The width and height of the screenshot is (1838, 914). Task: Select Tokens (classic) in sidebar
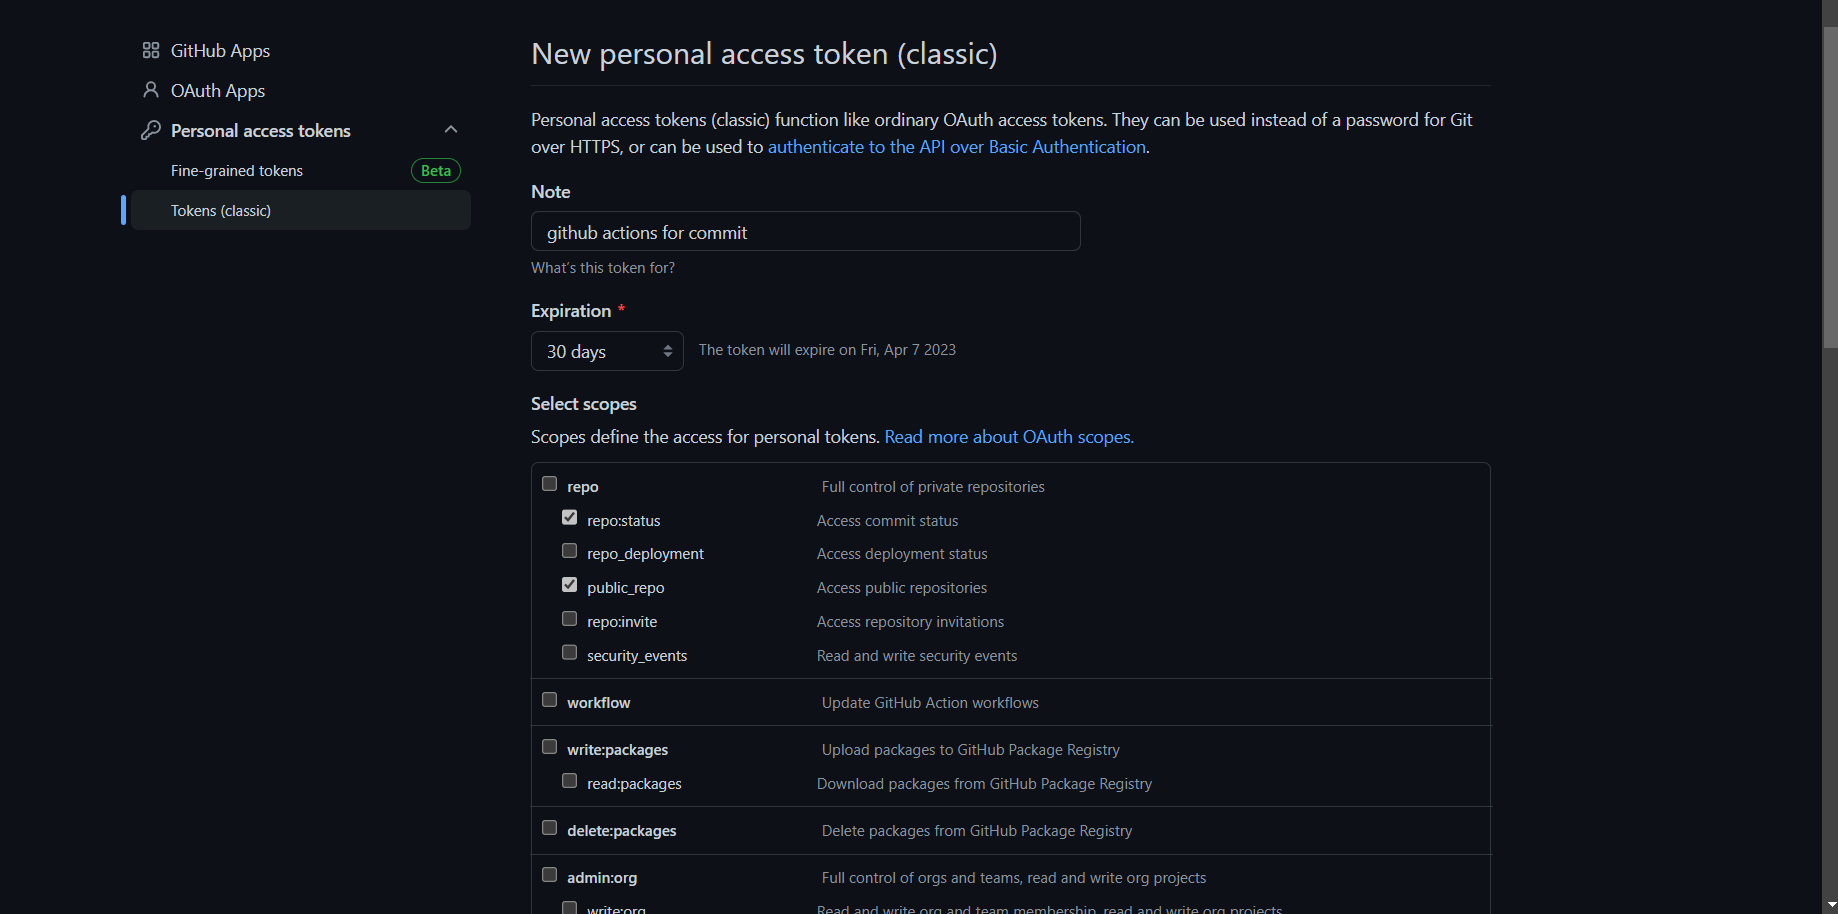(x=221, y=211)
